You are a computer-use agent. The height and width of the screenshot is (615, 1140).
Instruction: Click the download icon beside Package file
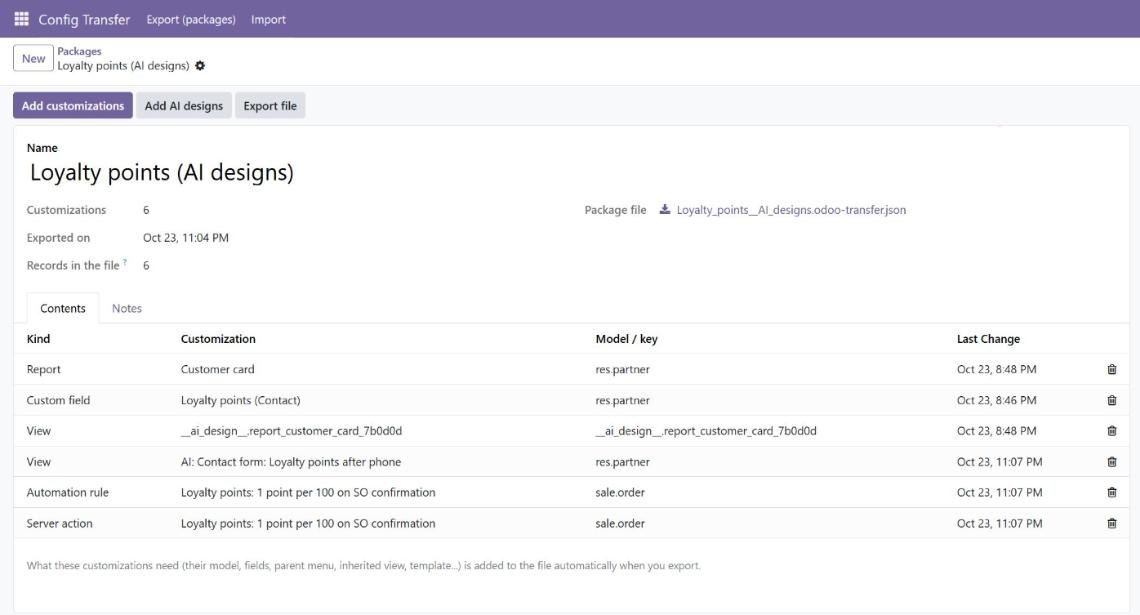(x=665, y=209)
